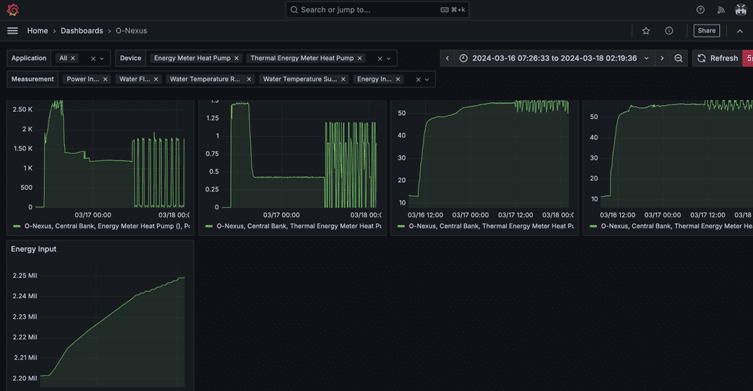Clear all Measurement filter values

coord(418,80)
